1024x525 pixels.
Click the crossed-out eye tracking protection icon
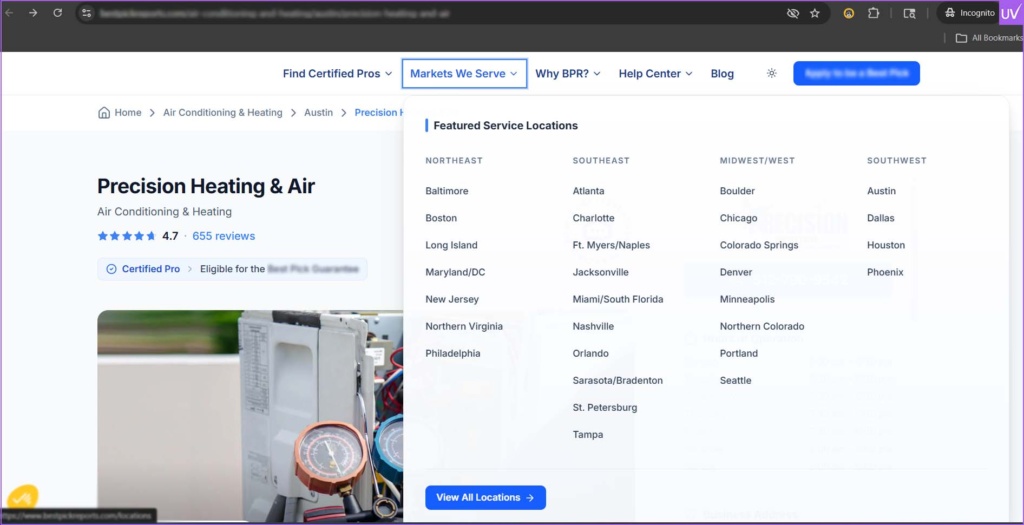[x=792, y=13]
